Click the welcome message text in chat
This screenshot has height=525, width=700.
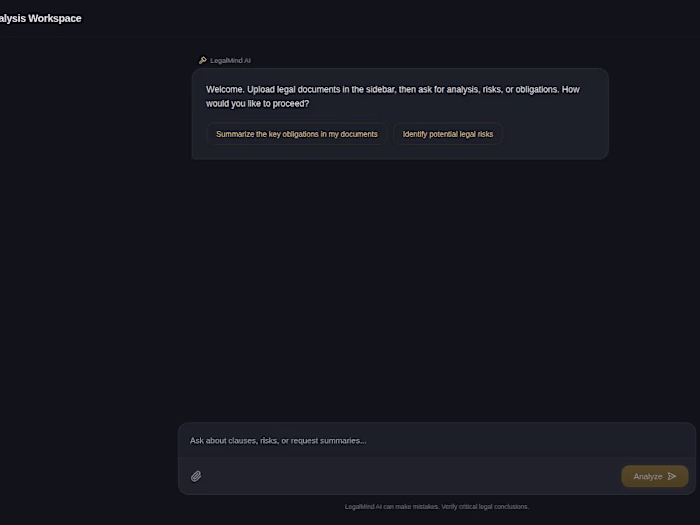pyautogui.click(x=392, y=96)
